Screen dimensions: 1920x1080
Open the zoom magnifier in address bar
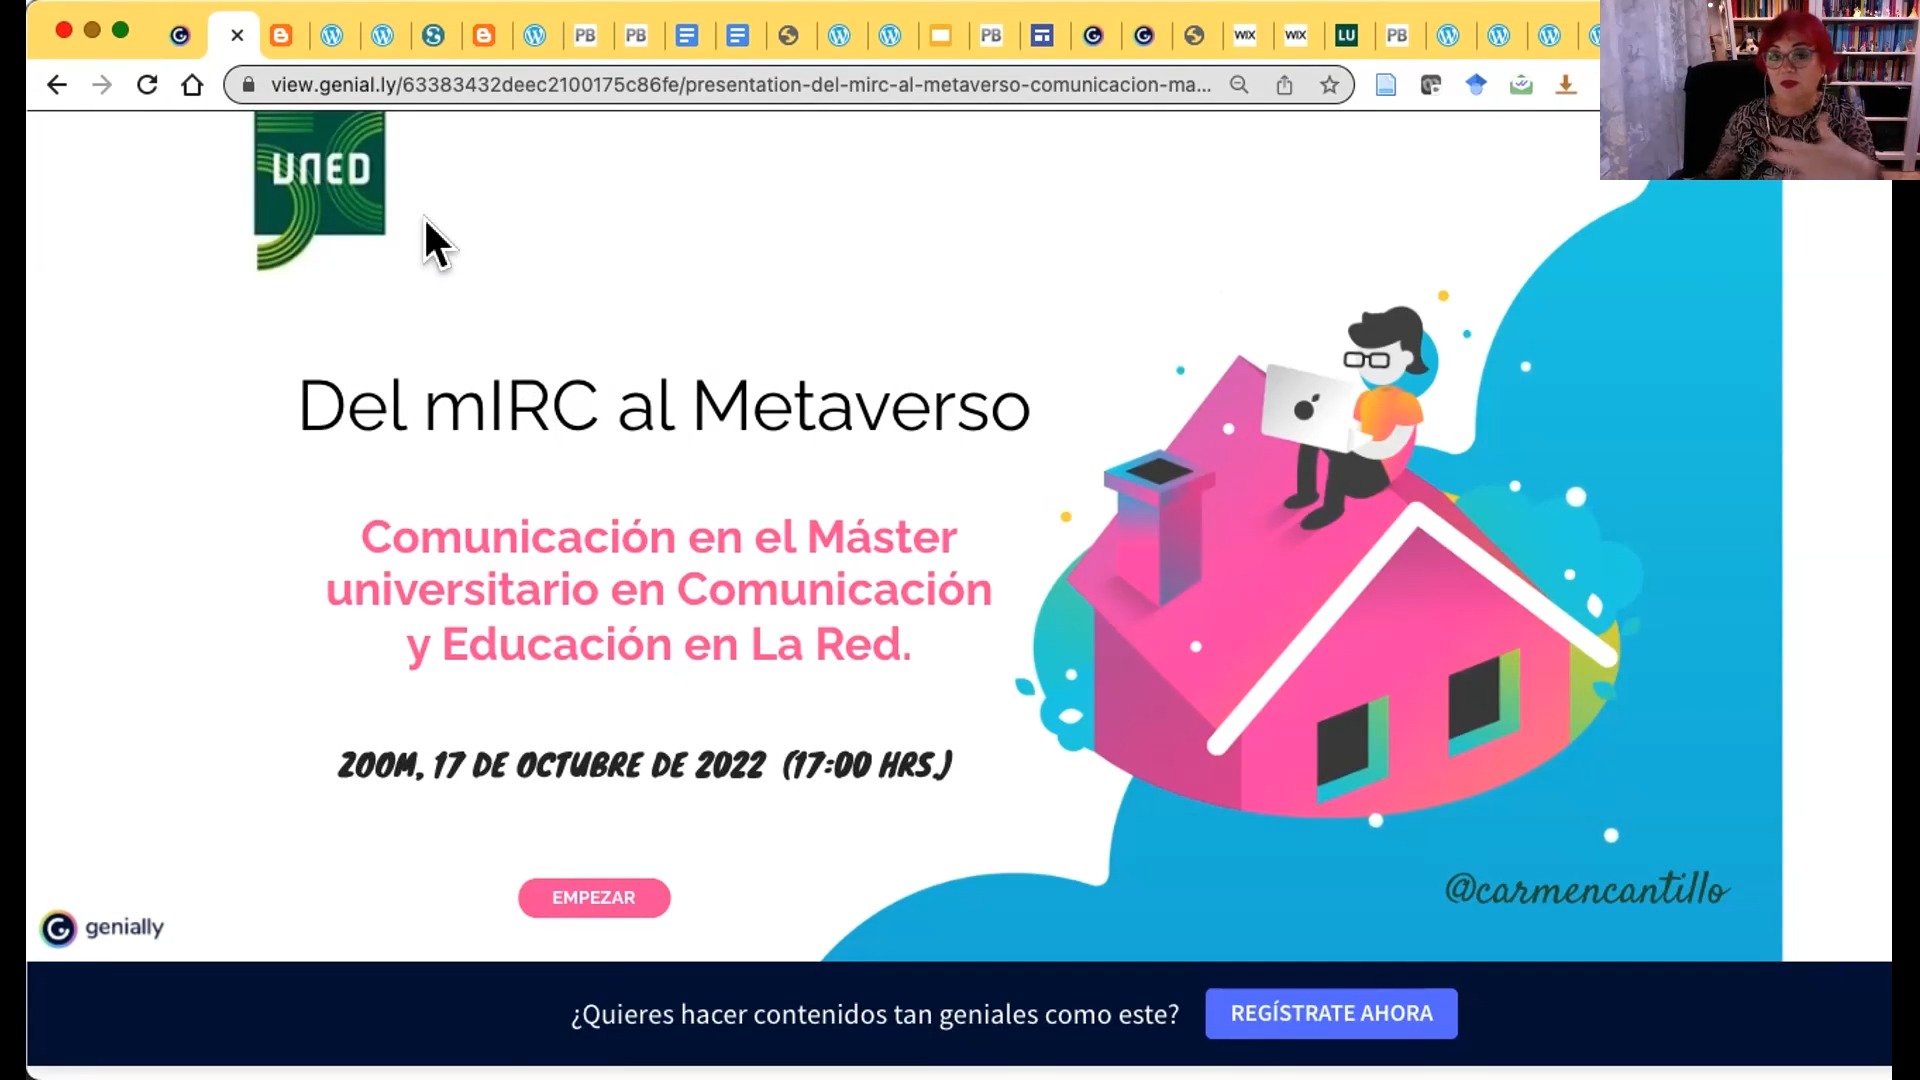(x=1239, y=85)
